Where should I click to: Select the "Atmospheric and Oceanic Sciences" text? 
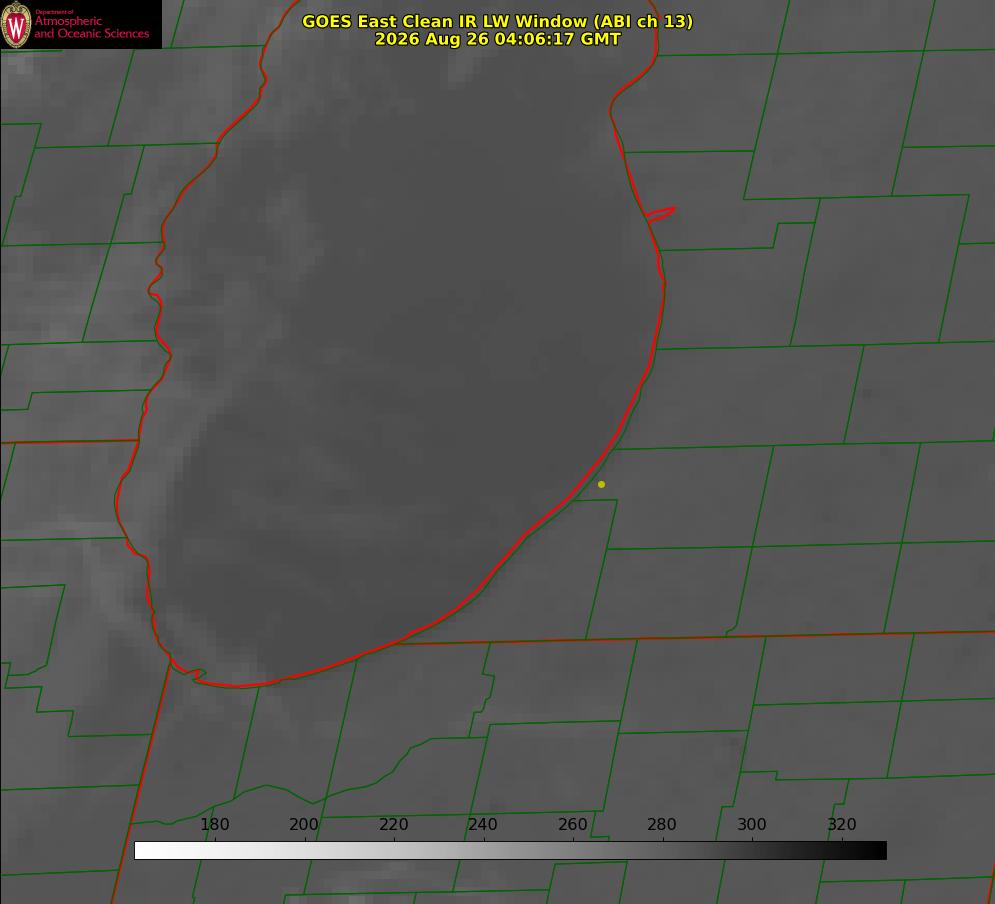tap(92, 27)
